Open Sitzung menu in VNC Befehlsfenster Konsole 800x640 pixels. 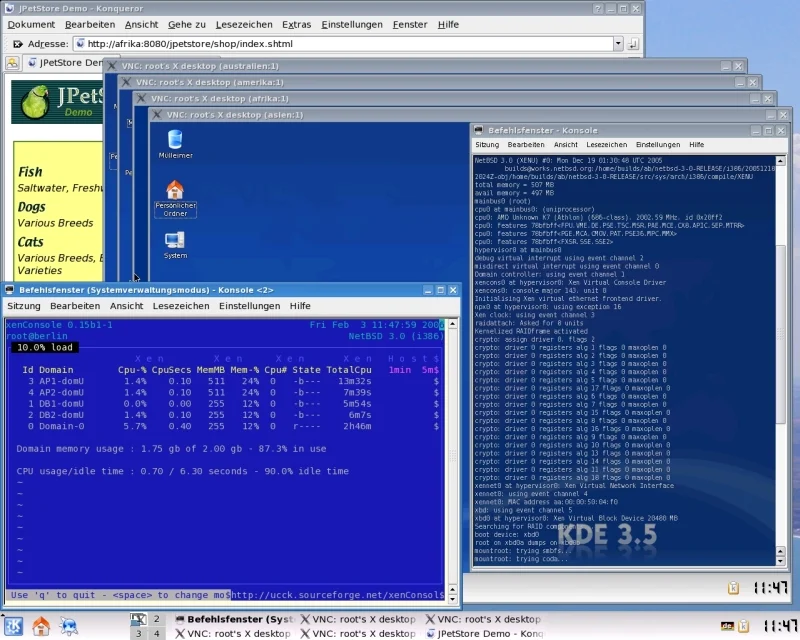(487, 145)
